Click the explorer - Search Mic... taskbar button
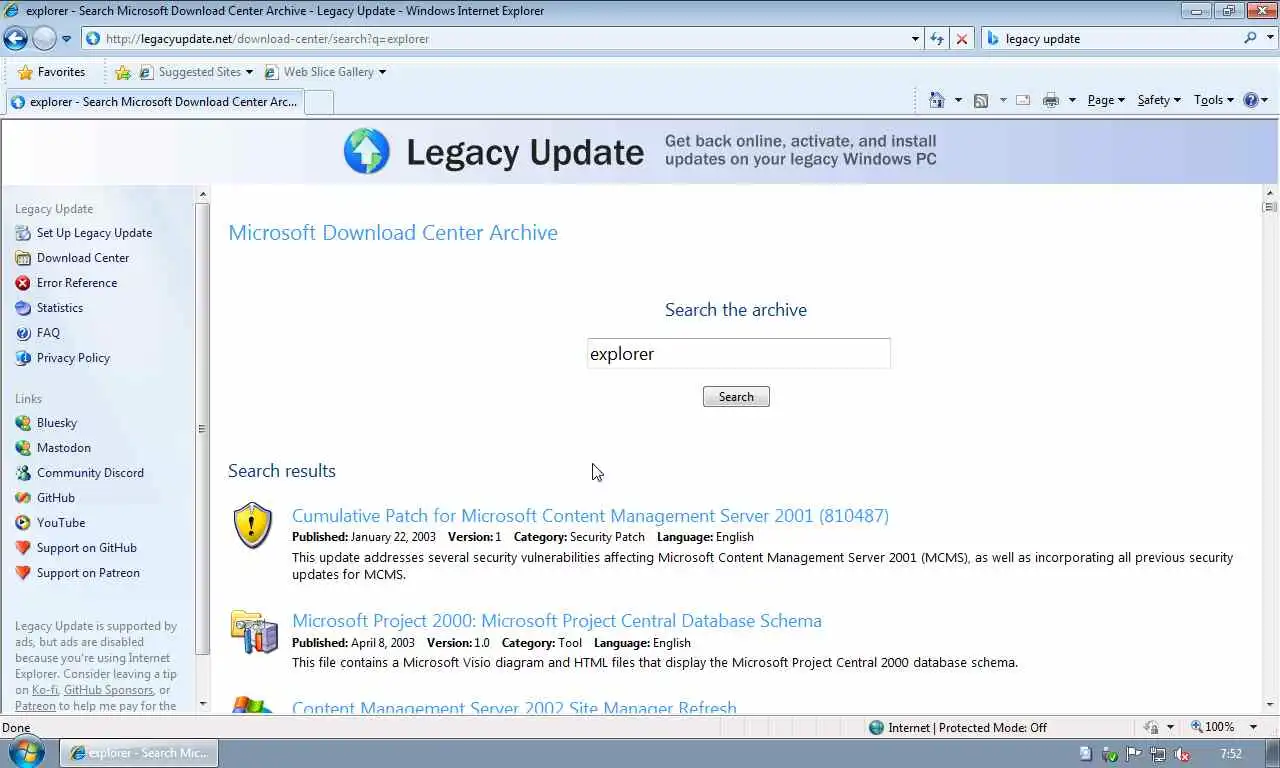 pos(139,753)
